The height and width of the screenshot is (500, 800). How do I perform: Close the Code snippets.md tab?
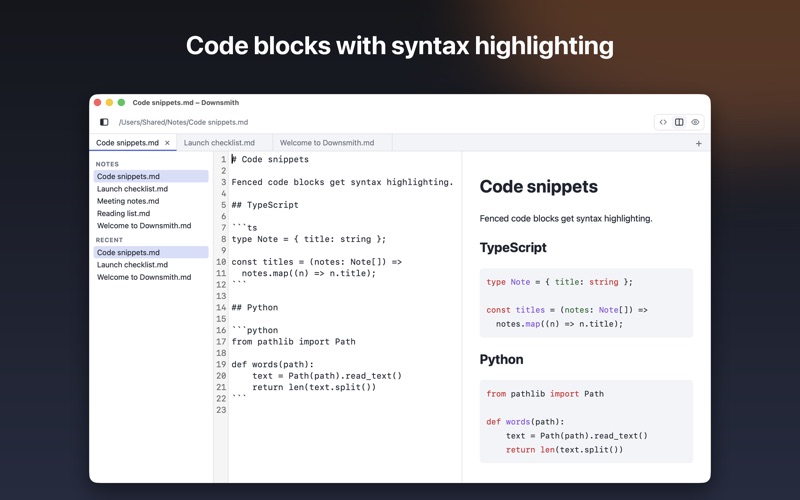tap(167, 143)
